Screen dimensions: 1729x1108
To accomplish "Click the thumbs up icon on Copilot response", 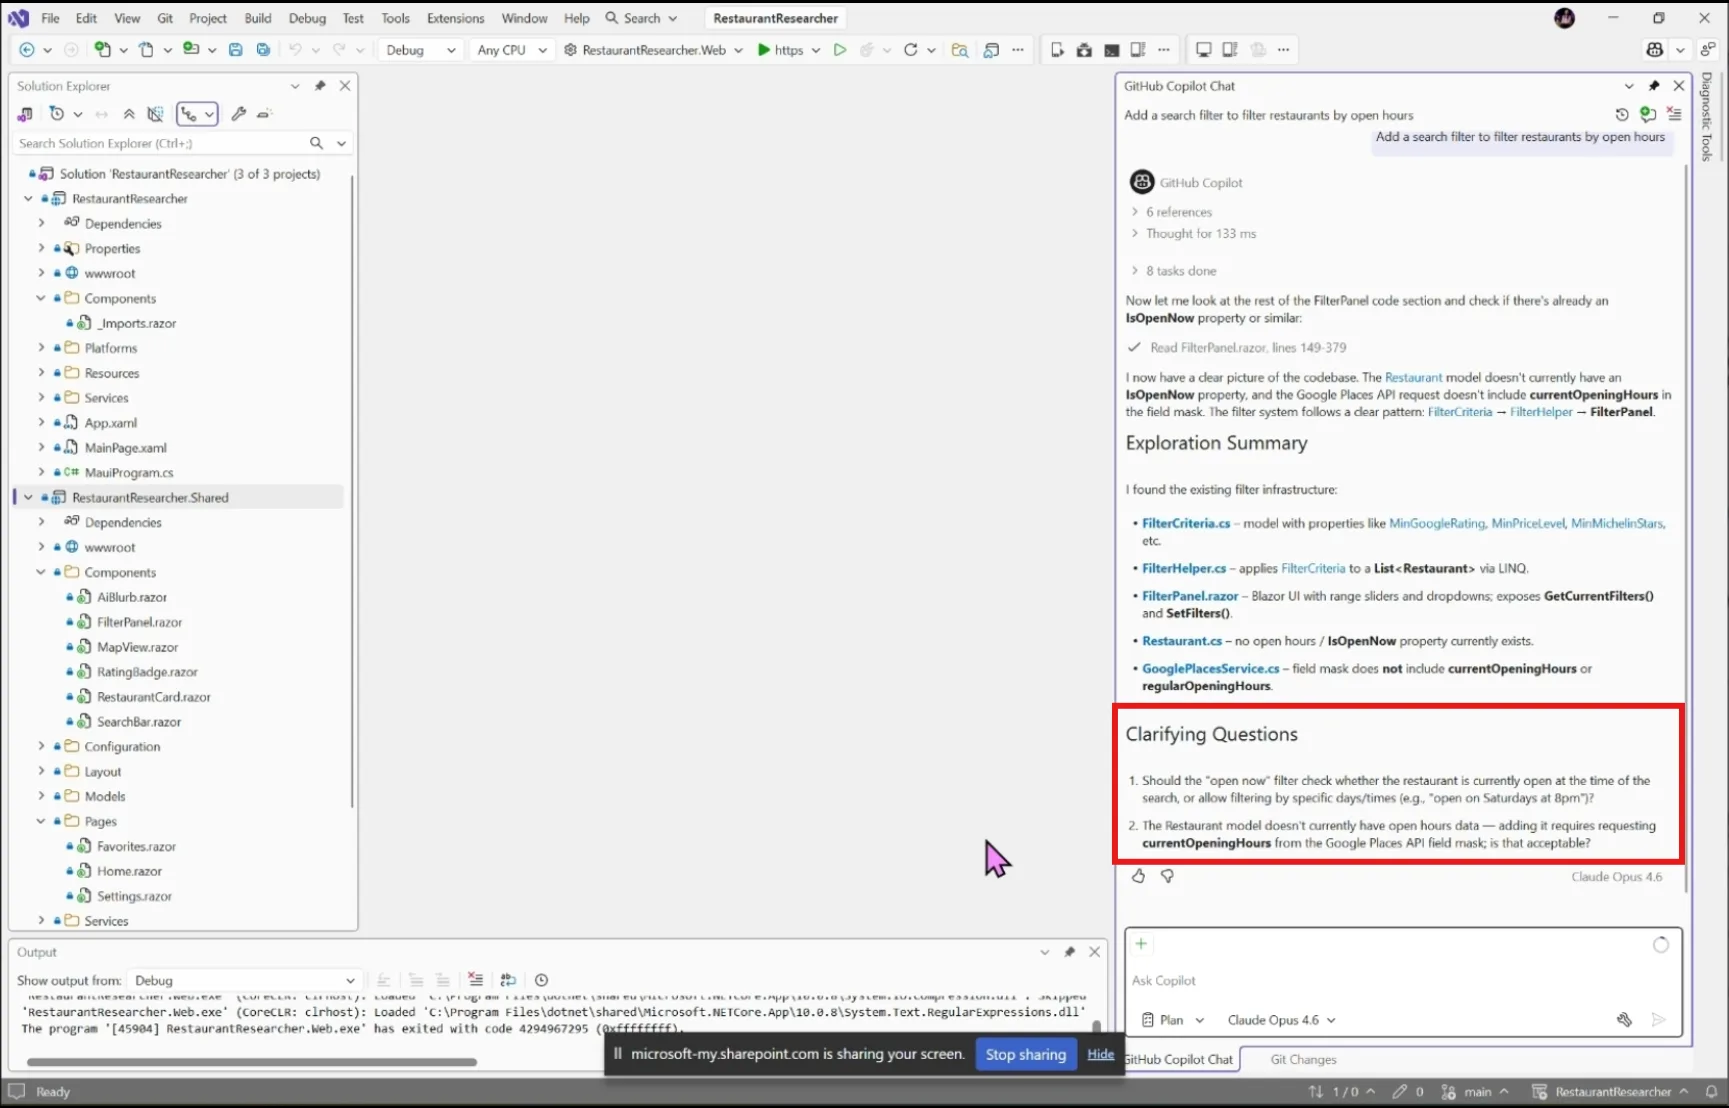I will [1138, 876].
